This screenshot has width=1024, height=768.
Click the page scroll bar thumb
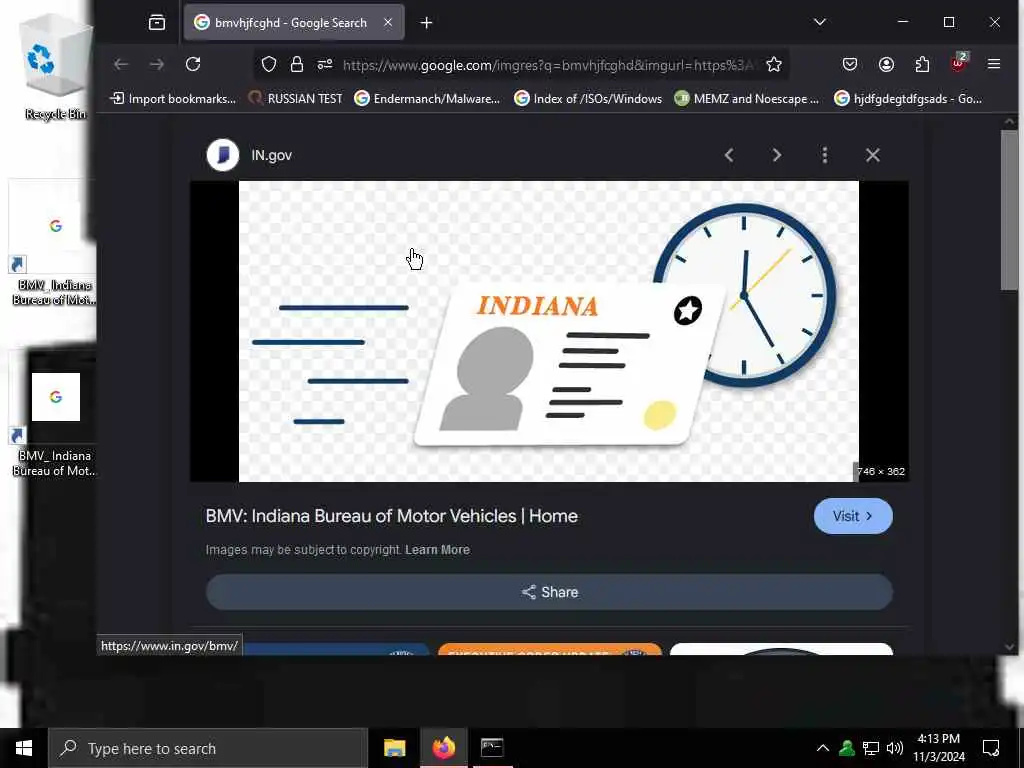[x=1010, y=209]
